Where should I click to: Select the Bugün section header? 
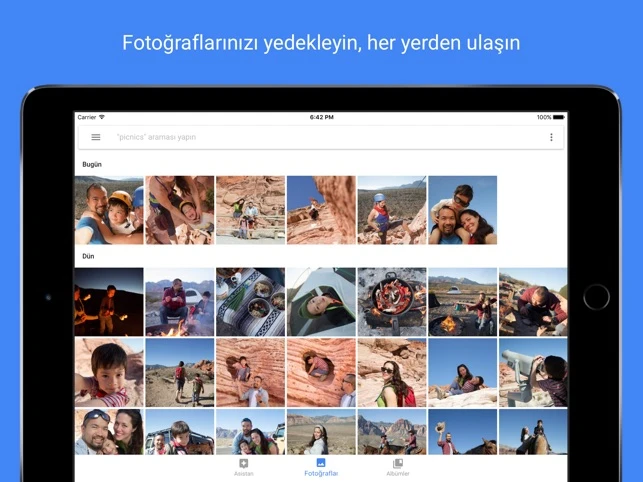pos(92,164)
